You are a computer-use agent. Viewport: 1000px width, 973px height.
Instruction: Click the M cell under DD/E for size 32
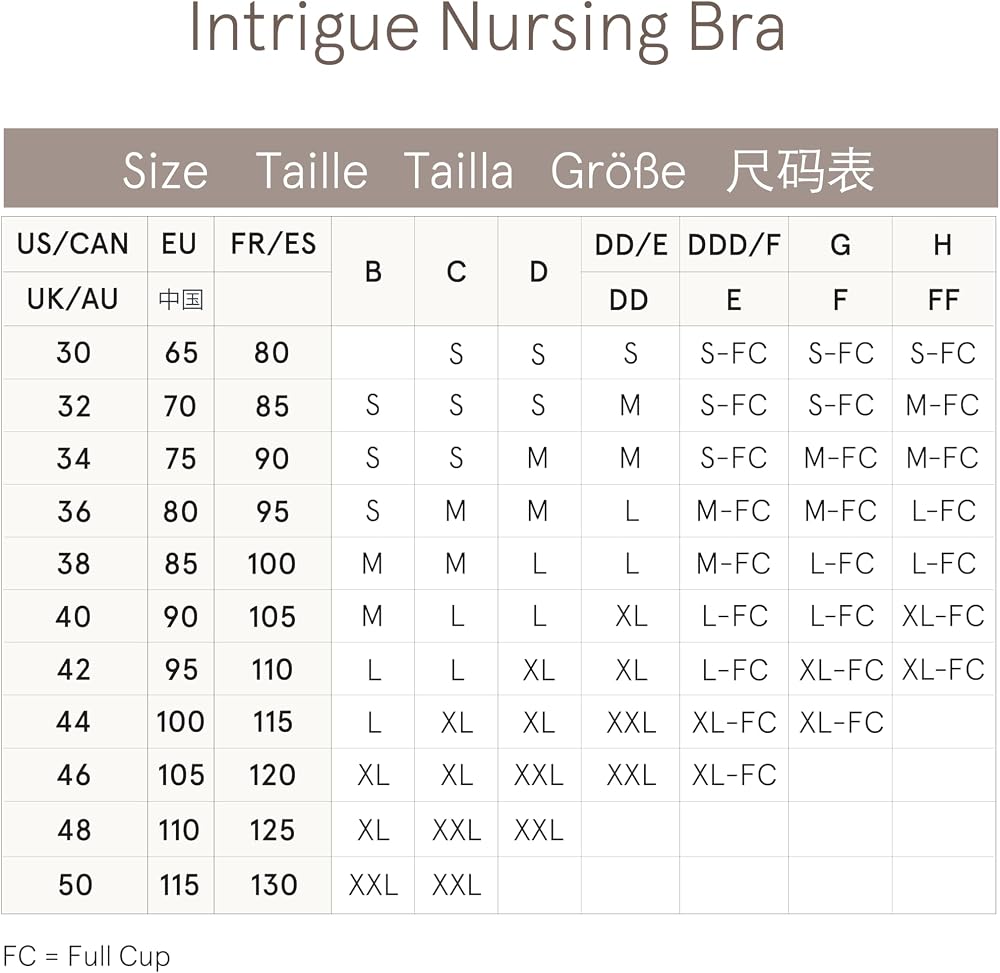630,406
